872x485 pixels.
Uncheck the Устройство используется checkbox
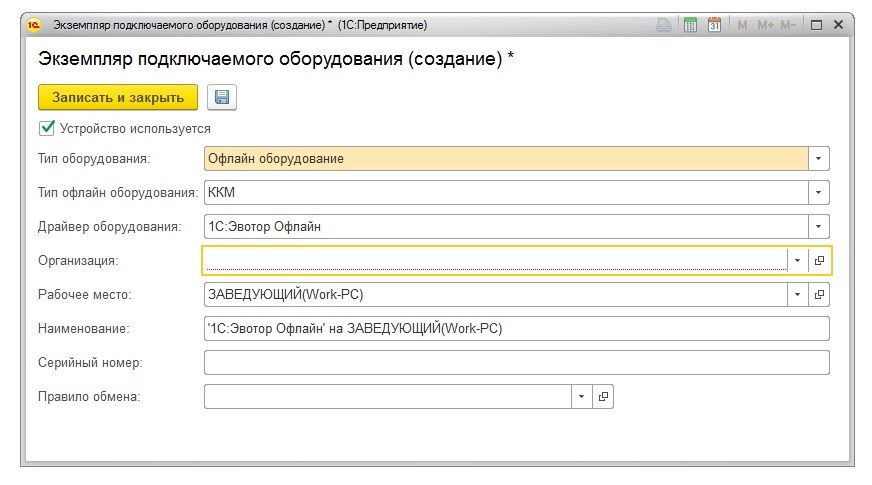47,128
